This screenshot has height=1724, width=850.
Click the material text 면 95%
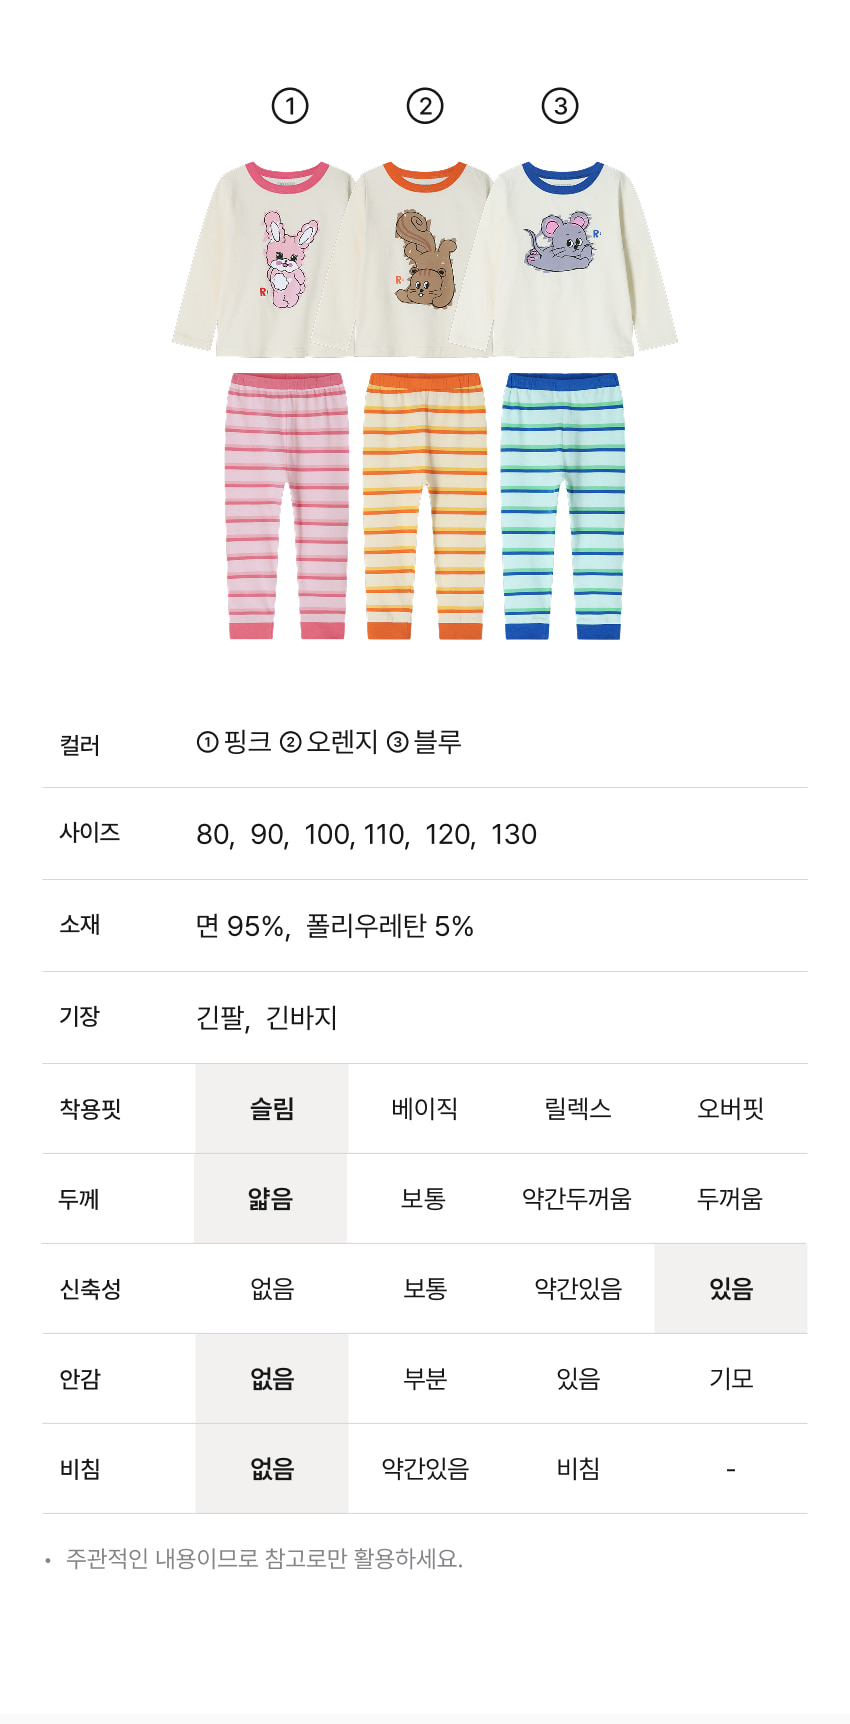pyautogui.click(x=241, y=926)
